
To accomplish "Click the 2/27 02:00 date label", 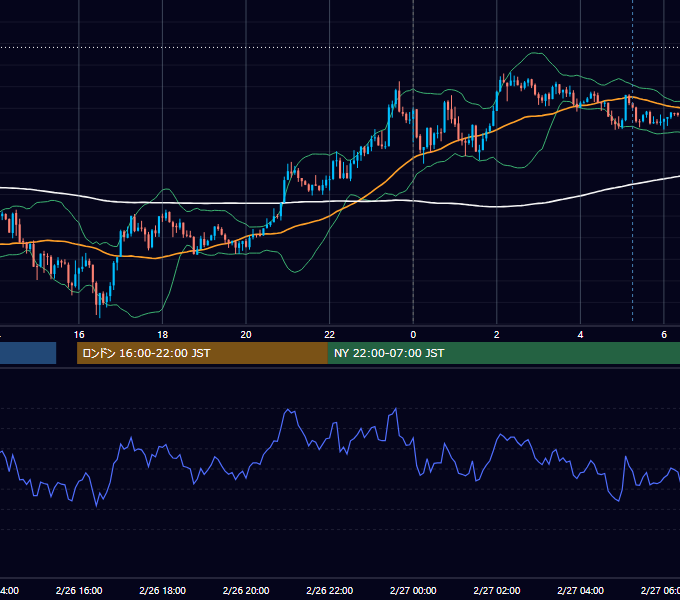I will (x=497, y=590).
